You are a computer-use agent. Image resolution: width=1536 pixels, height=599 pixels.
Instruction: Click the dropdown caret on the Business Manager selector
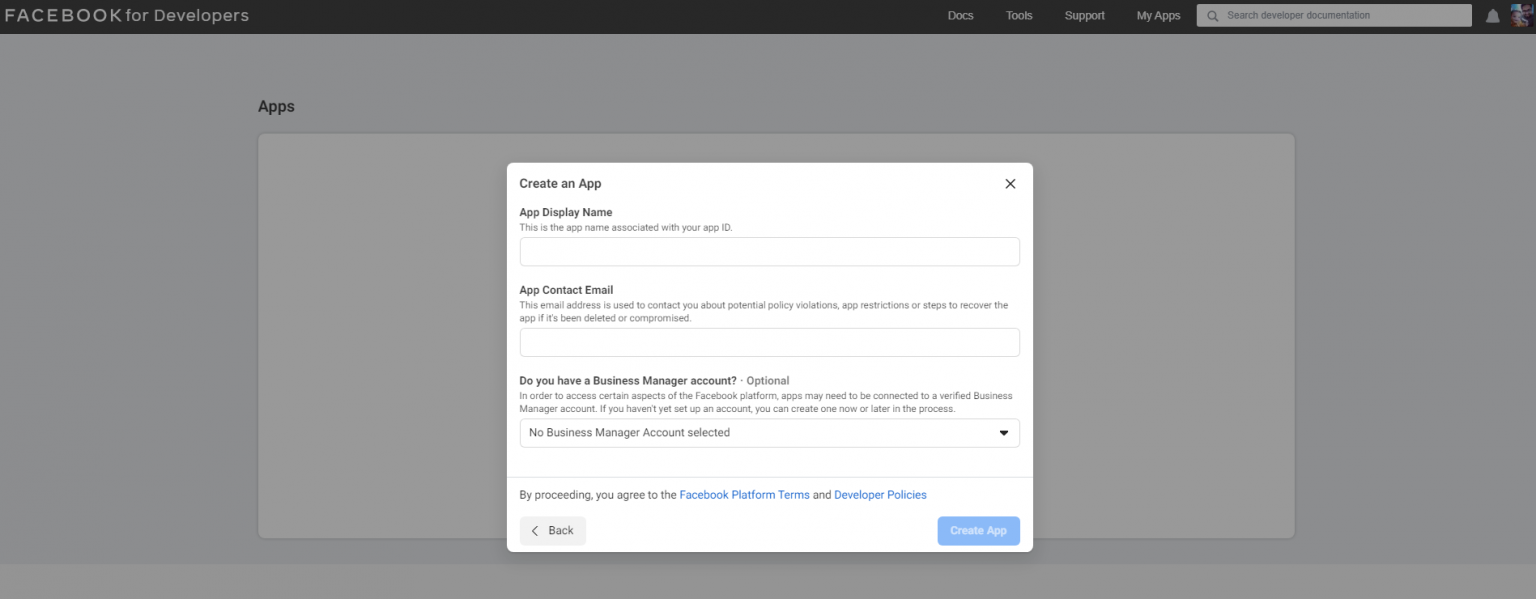click(x=1003, y=432)
